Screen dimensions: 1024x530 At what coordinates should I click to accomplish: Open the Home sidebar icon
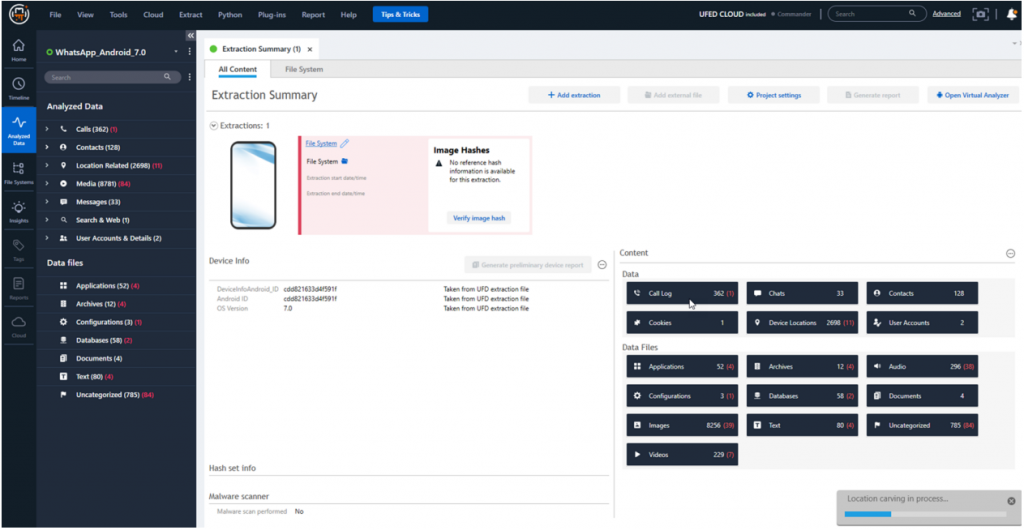(18, 49)
